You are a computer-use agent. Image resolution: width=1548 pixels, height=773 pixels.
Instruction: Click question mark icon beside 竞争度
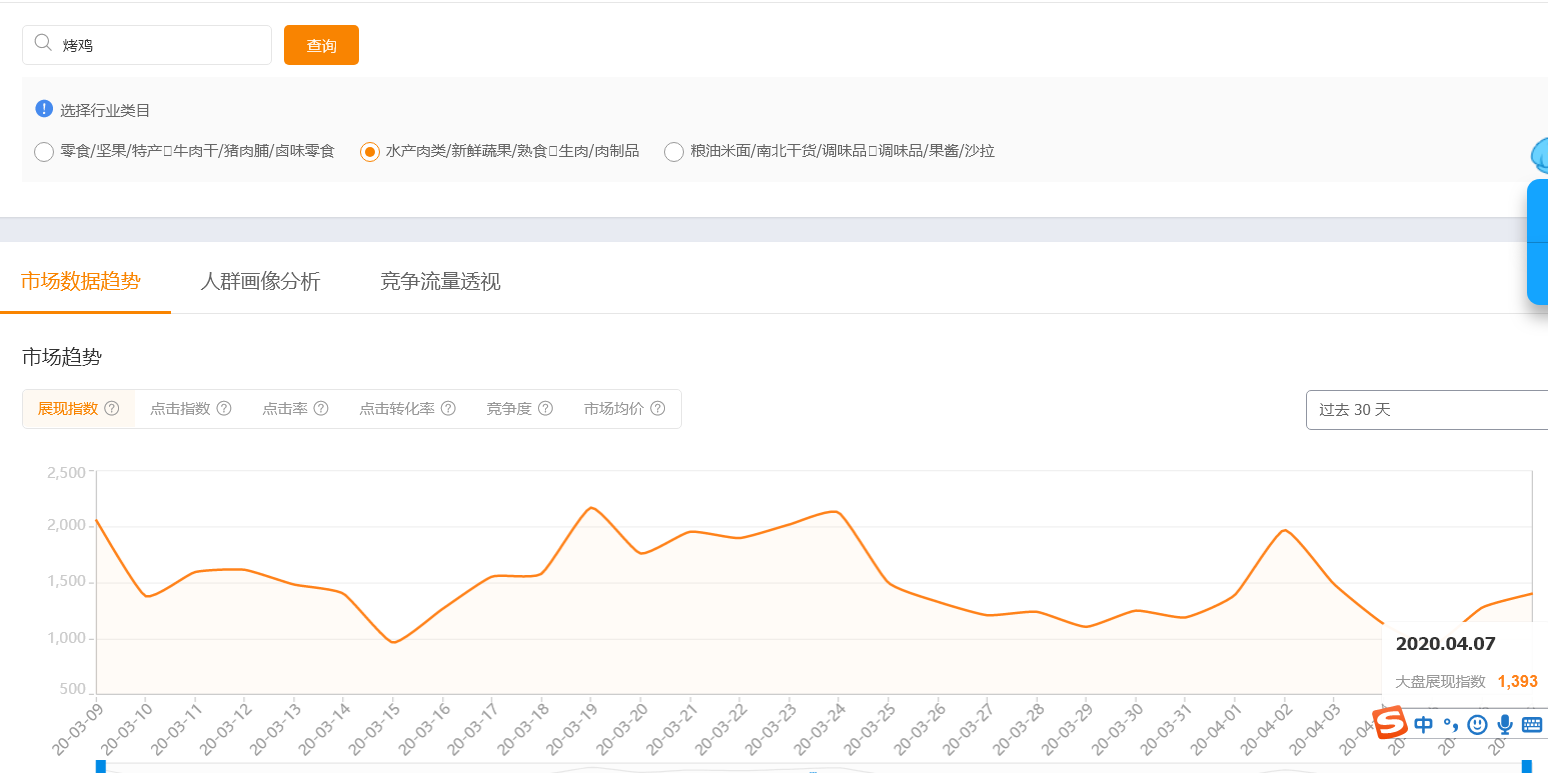(x=545, y=408)
